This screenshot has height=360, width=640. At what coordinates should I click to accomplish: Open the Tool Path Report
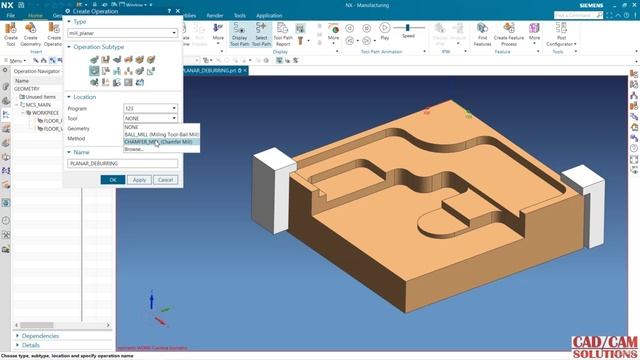pos(283,34)
